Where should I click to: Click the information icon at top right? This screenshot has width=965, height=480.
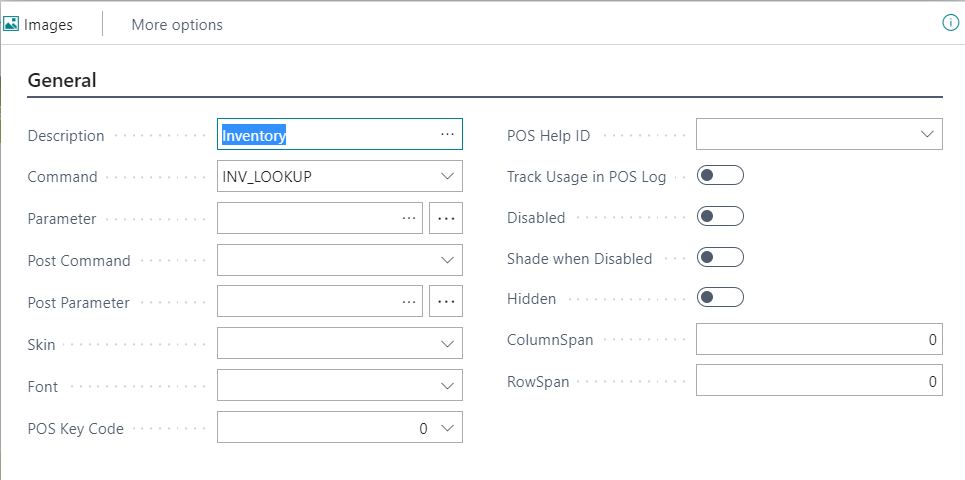tap(950, 23)
